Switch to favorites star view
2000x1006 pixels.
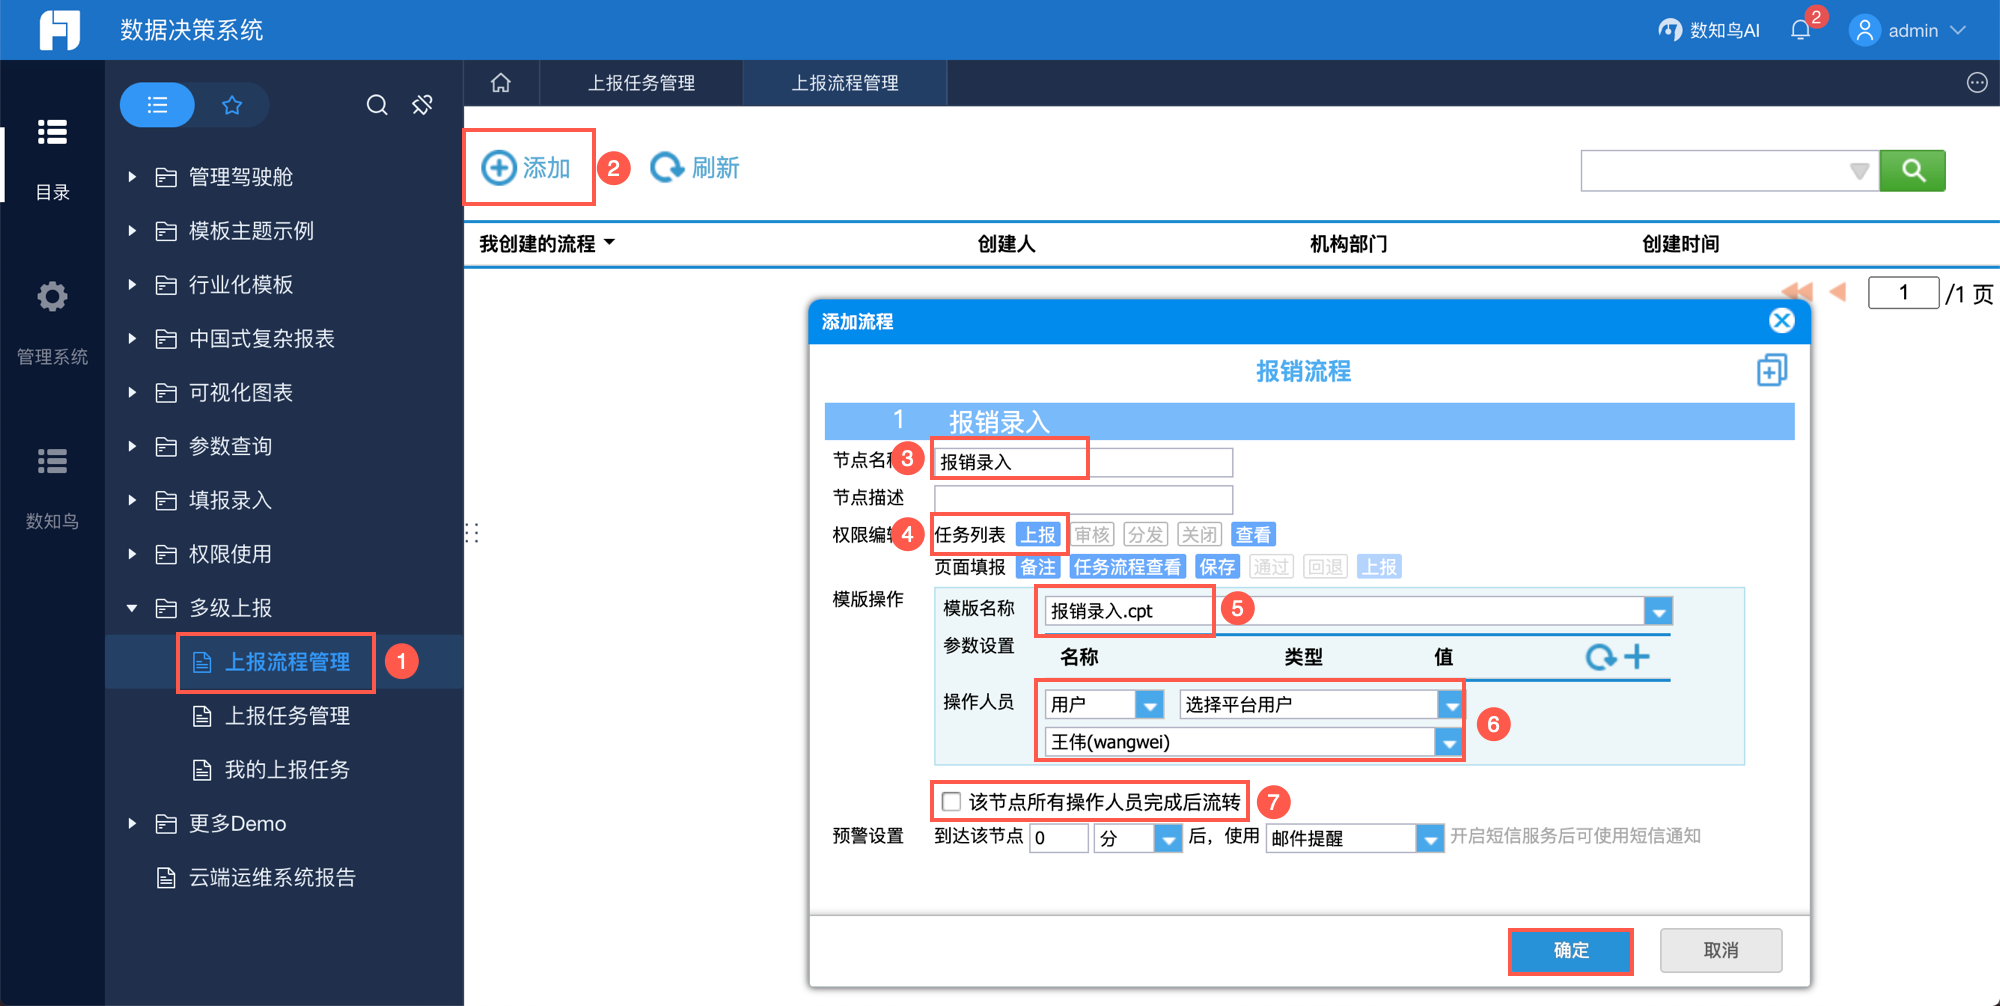pyautogui.click(x=232, y=105)
